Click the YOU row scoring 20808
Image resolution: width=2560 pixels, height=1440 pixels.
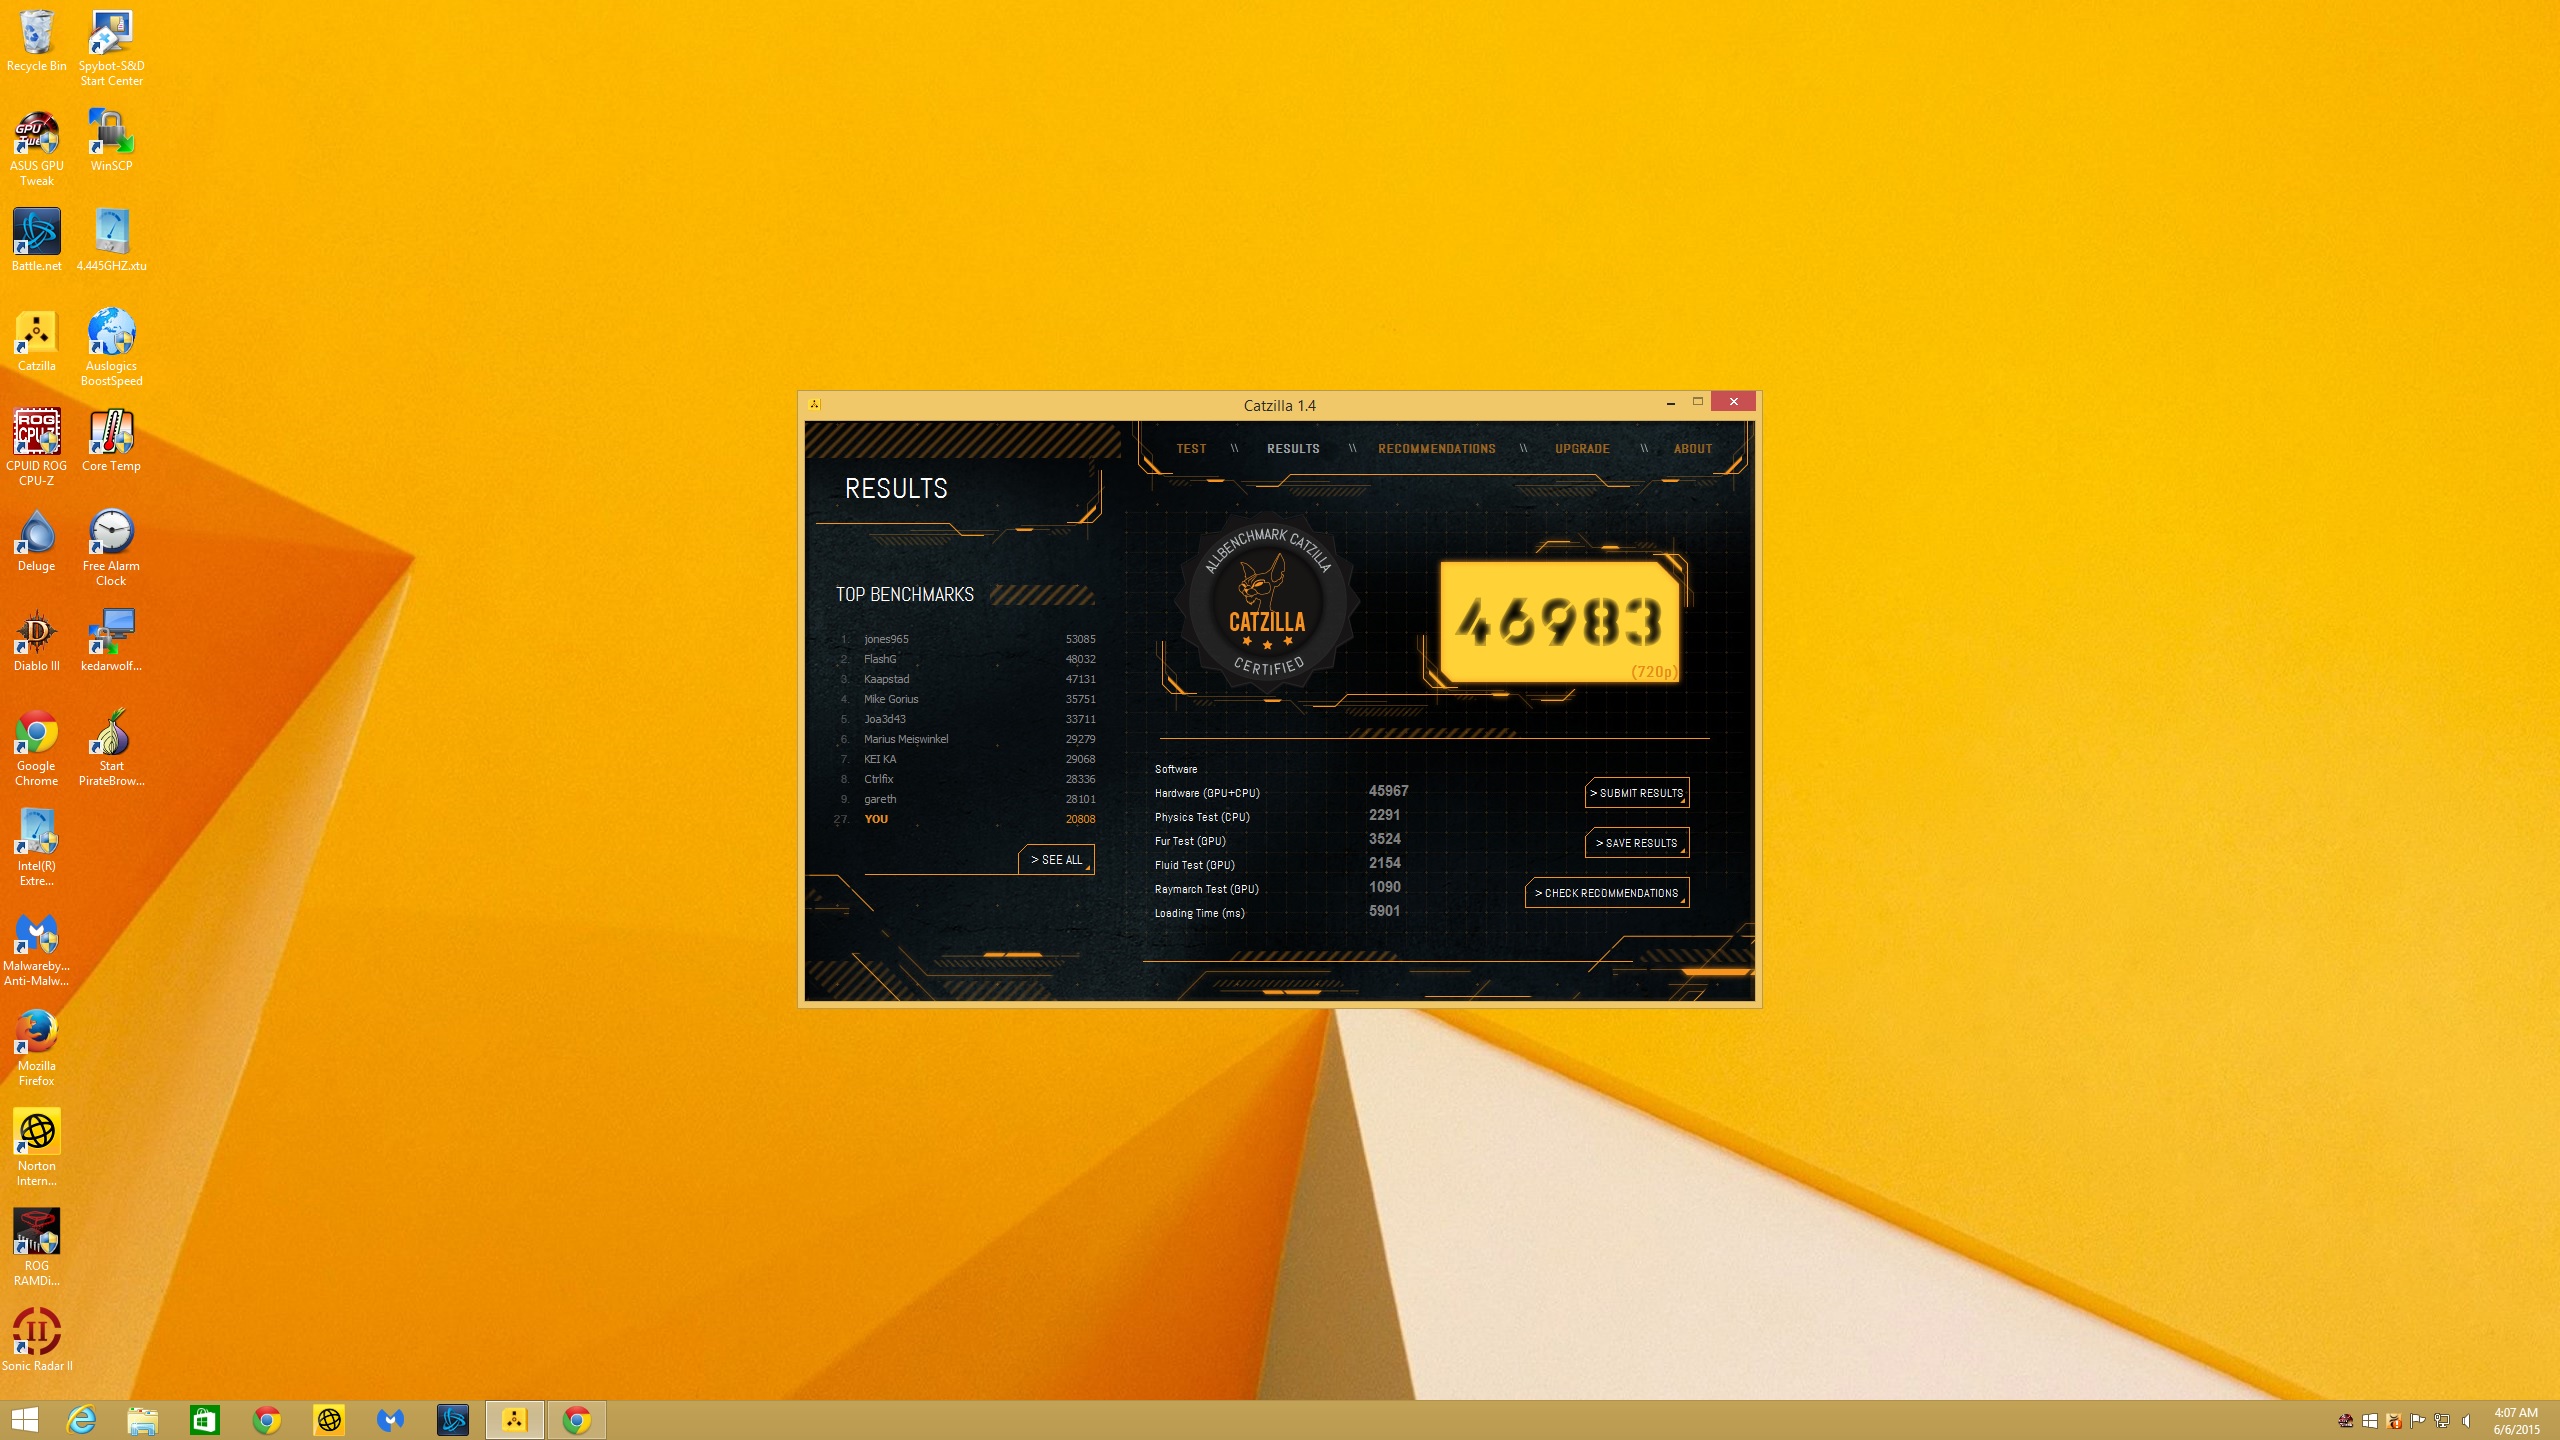click(x=965, y=819)
